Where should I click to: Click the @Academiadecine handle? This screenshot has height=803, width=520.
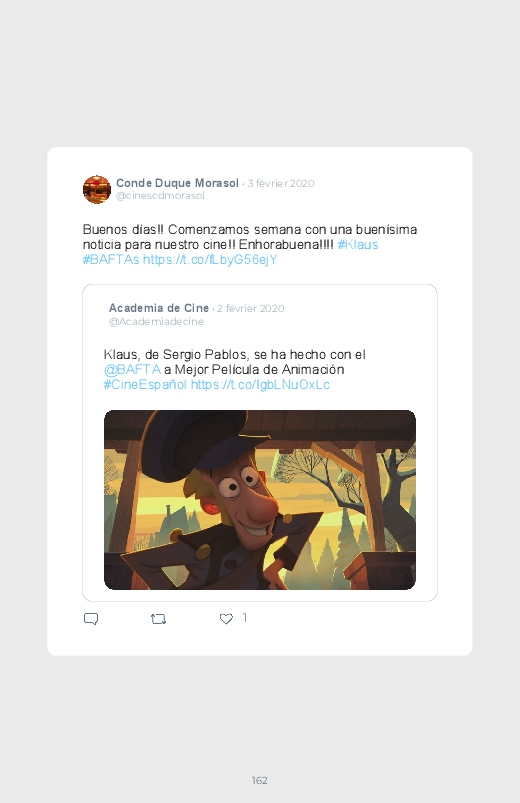(x=156, y=321)
